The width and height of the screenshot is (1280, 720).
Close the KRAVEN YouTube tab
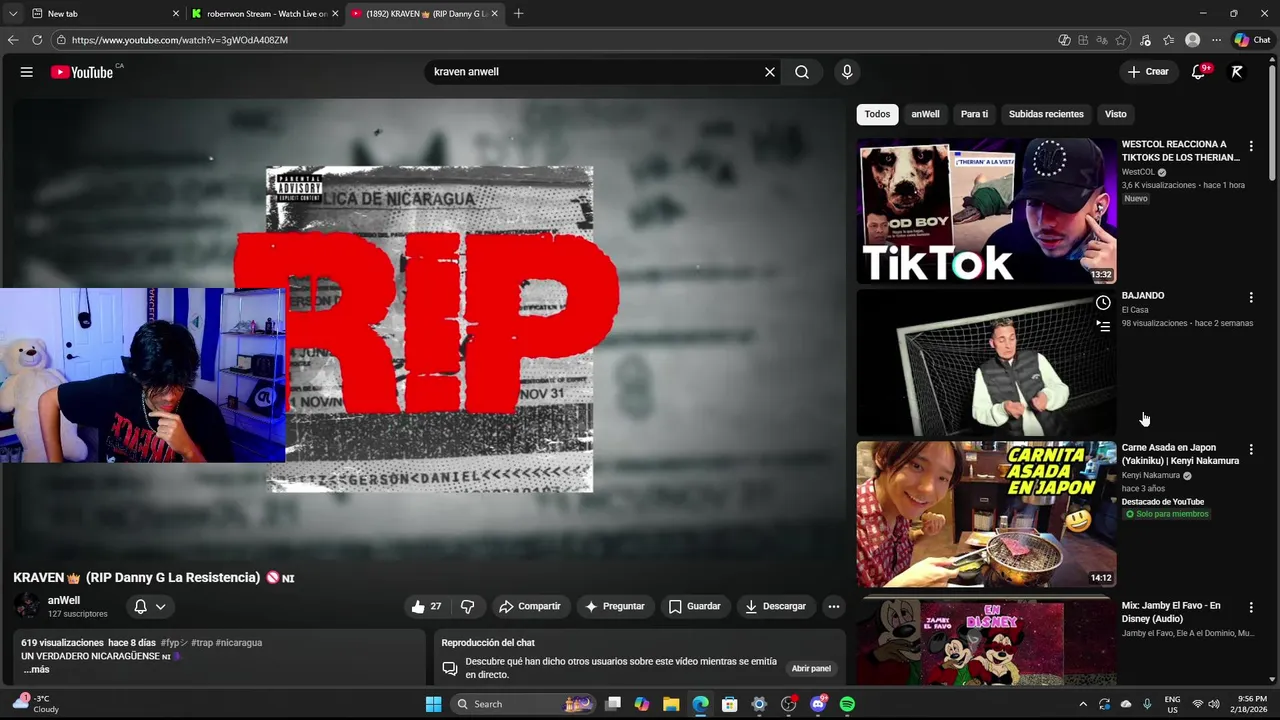(x=494, y=14)
